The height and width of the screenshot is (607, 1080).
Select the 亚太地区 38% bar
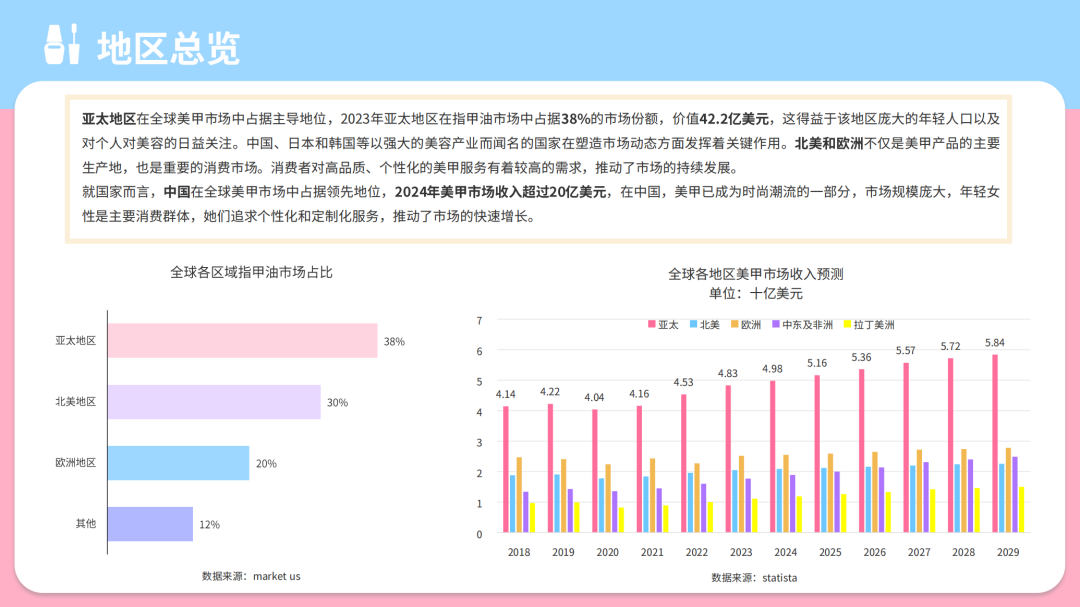pos(242,340)
